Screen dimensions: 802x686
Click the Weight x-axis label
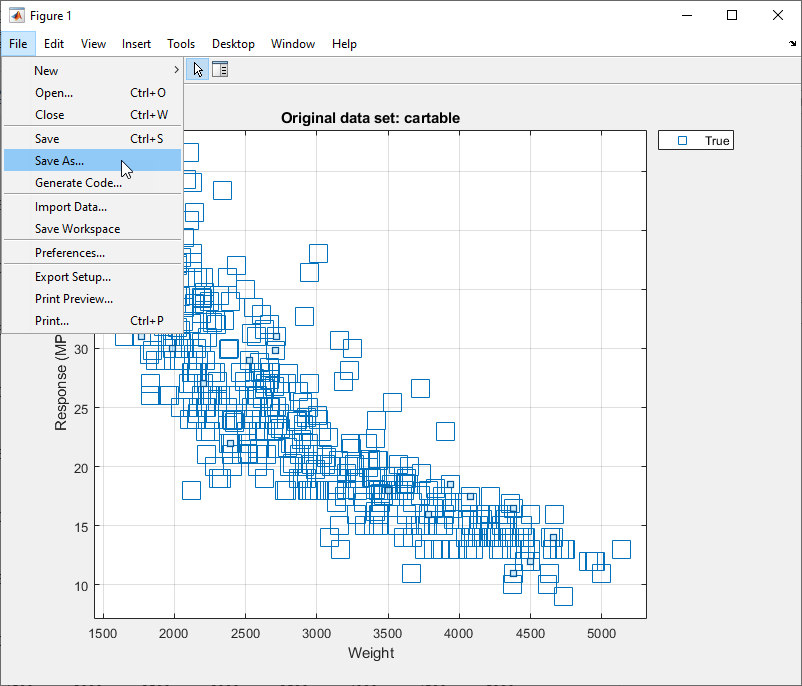[371, 653]
